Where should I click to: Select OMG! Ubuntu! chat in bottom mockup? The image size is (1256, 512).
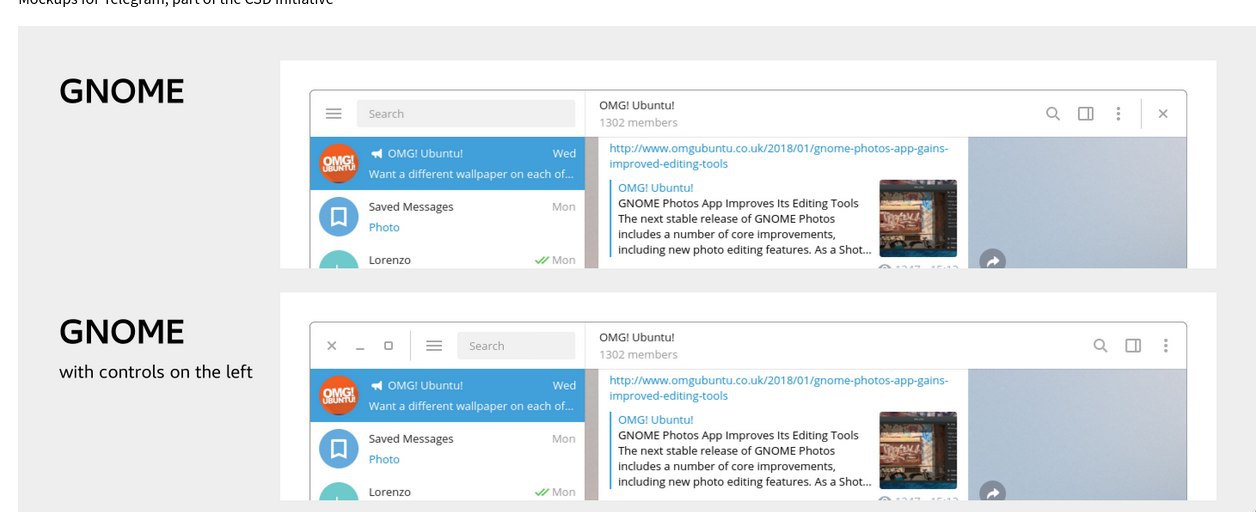(447, 395)
